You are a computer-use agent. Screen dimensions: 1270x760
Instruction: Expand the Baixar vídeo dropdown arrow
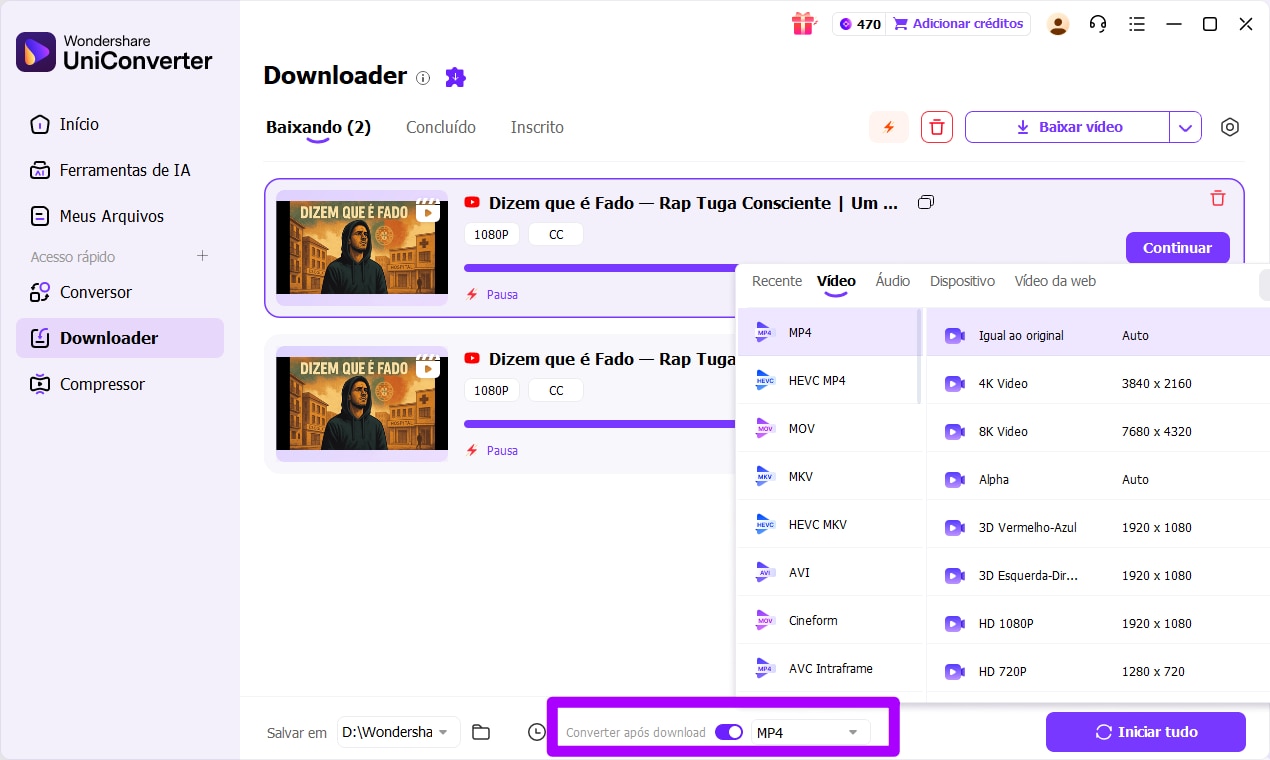tap(1186, 127)
